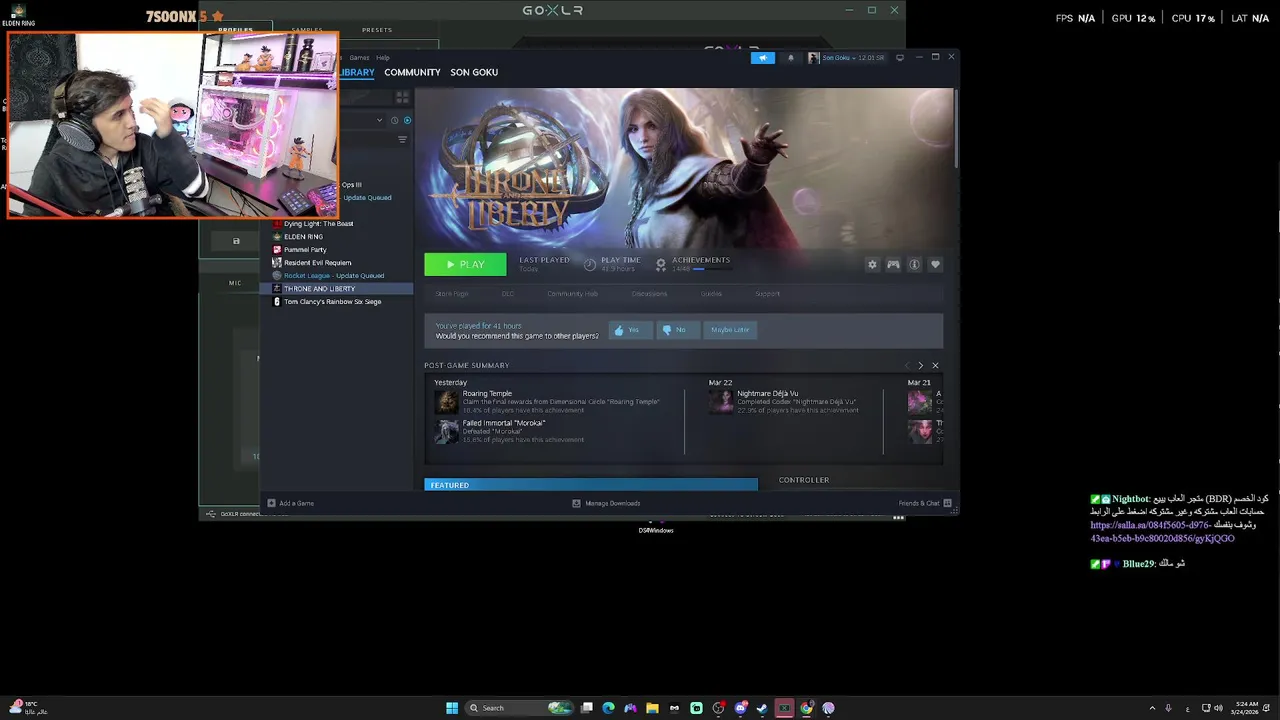Open the Store Page link
1280x720 pixels.
tap(452, 294)
